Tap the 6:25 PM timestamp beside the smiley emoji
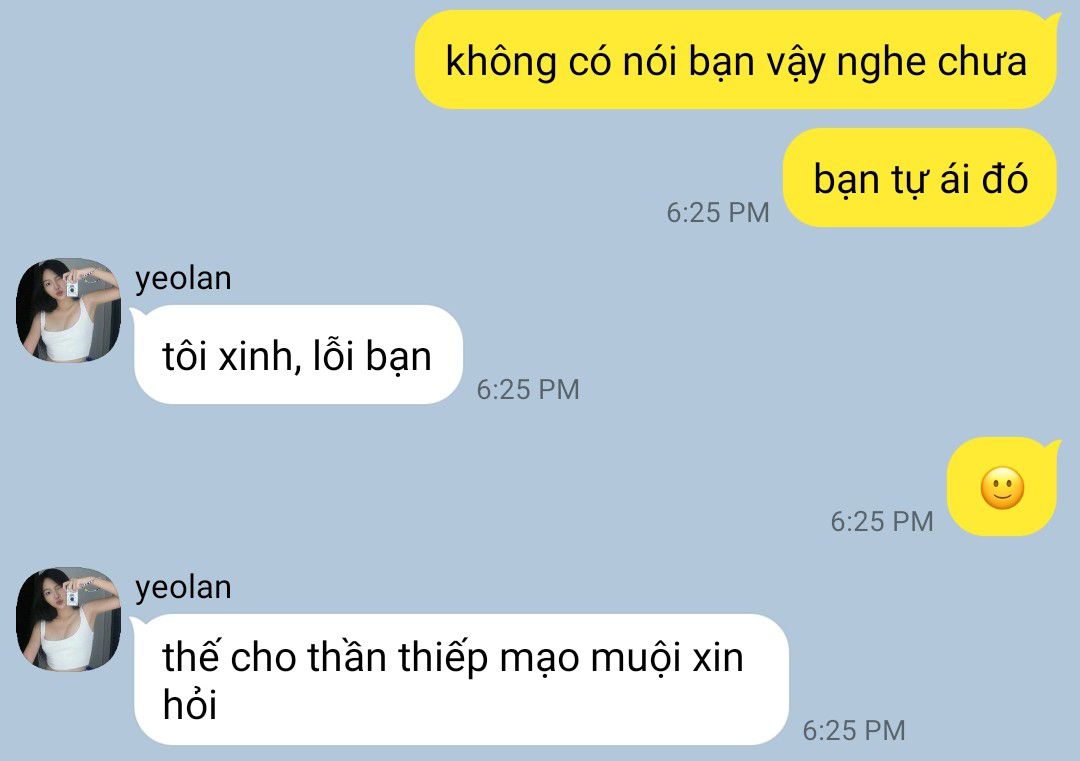 (882, 521)
